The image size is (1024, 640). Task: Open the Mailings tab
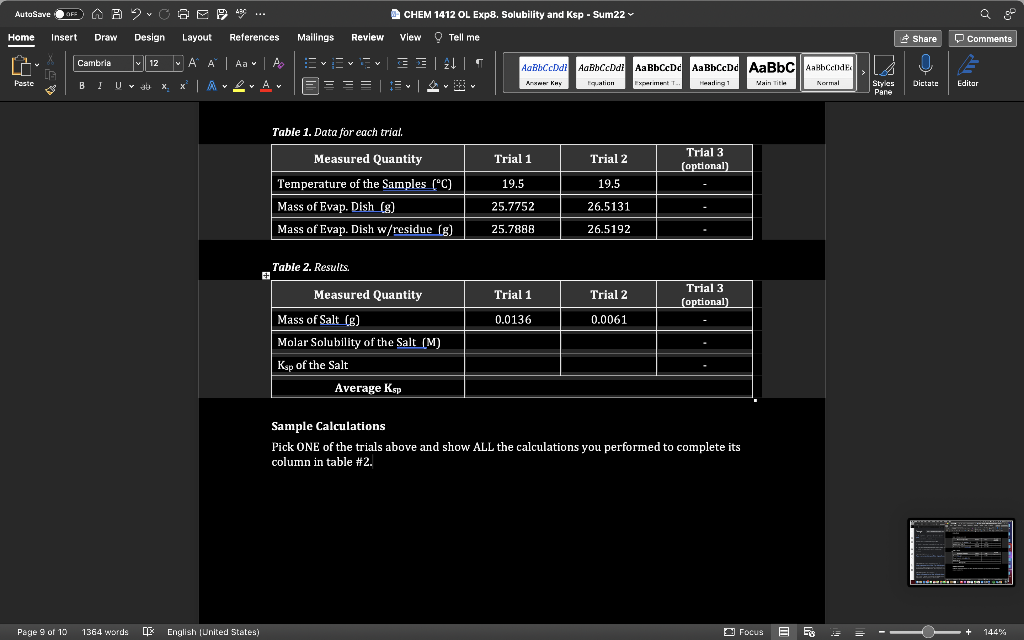[315, 37]
